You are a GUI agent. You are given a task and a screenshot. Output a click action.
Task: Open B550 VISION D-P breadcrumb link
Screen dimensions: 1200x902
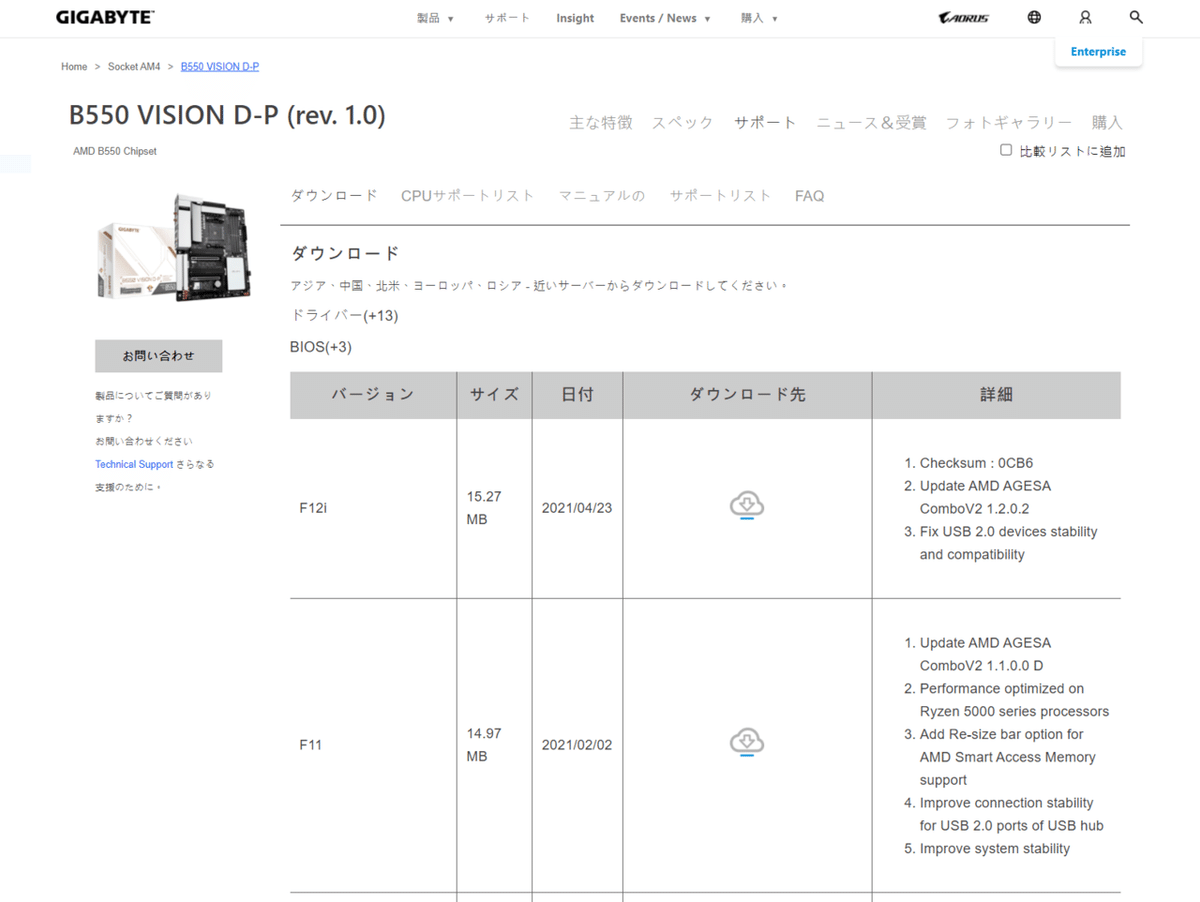[x=220, y=66]
